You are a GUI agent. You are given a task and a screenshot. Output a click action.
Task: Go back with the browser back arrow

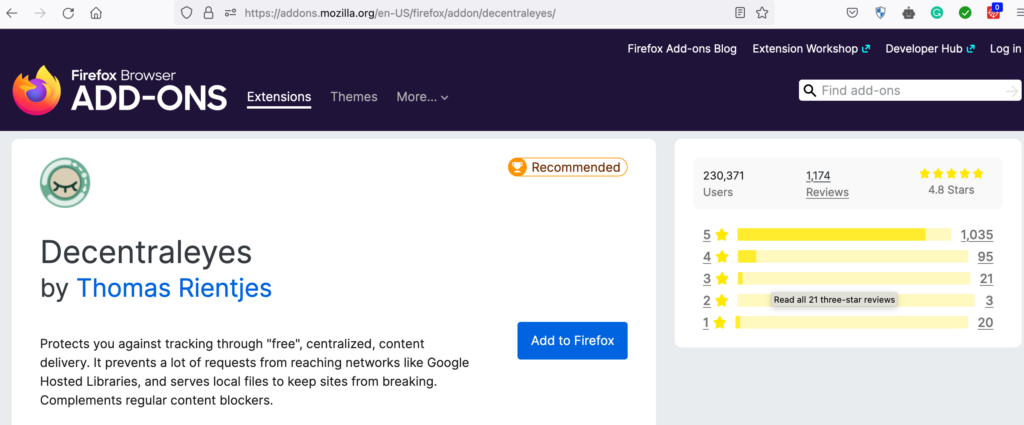pyautogui.click(x=12, y=13)
